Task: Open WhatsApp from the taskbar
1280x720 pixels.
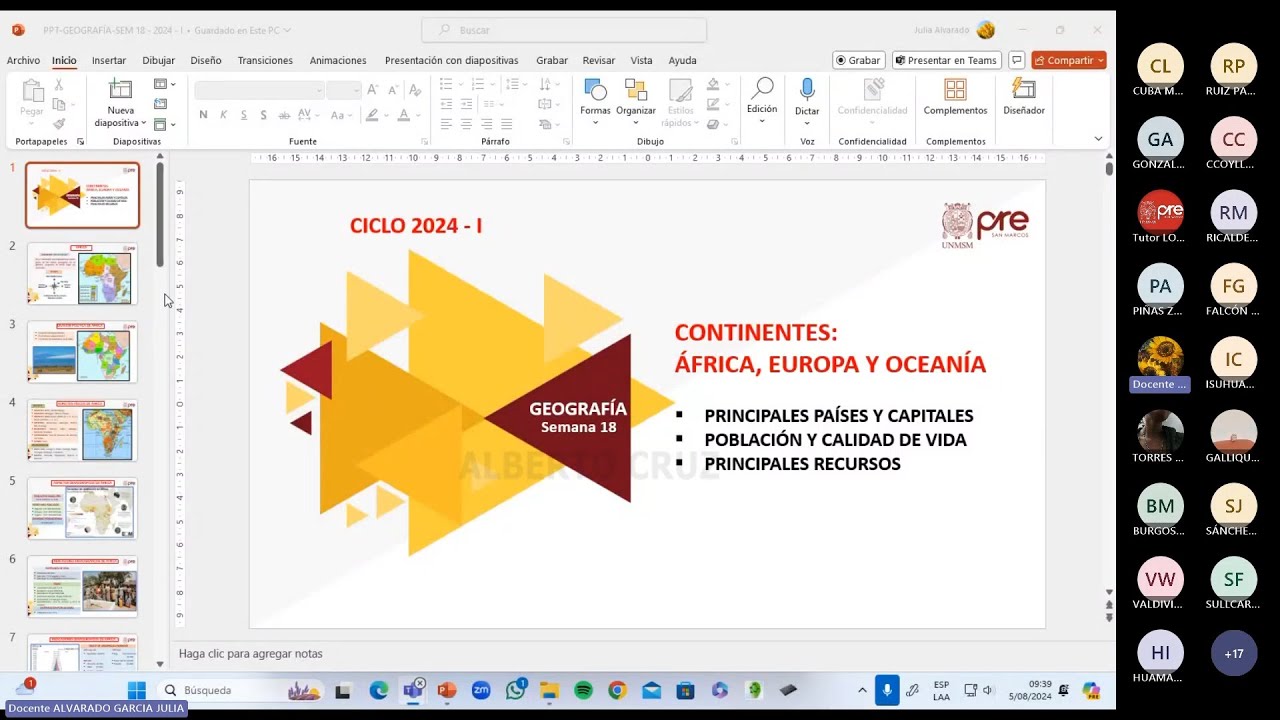Action: coord(515,690)
